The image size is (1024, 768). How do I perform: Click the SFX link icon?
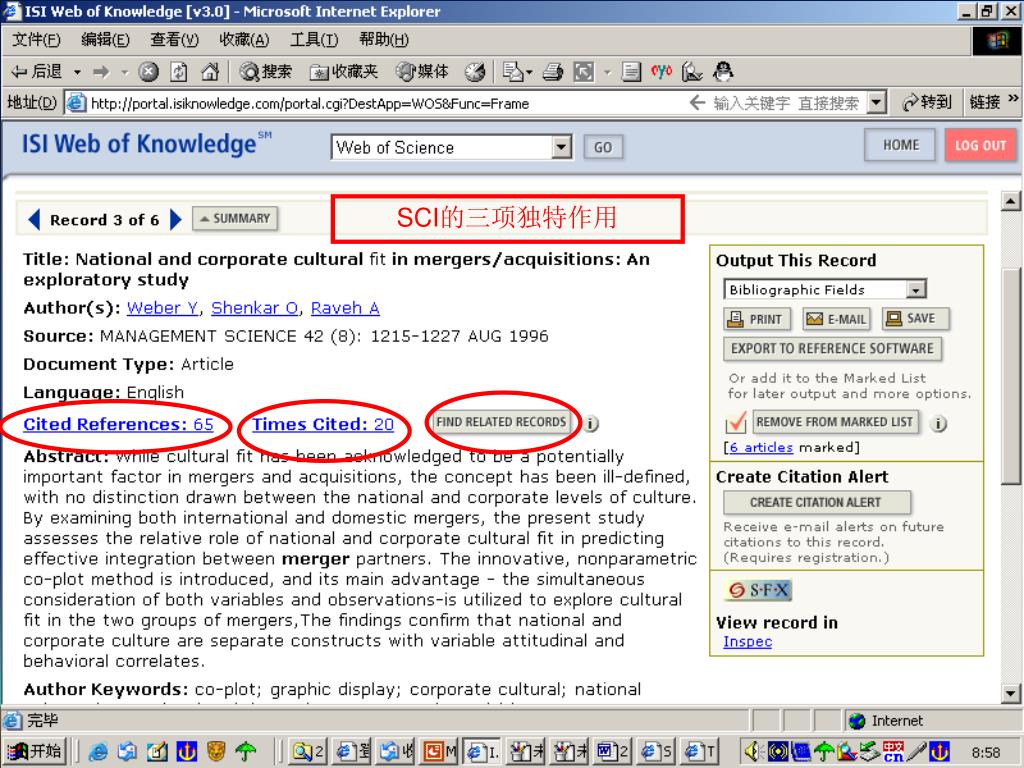pos(758,590)
